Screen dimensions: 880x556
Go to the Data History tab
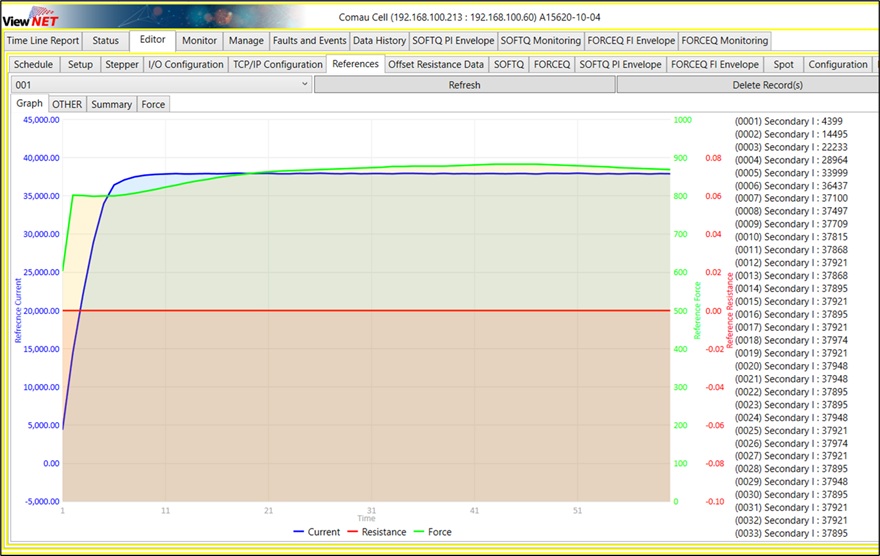click(379, 41)
